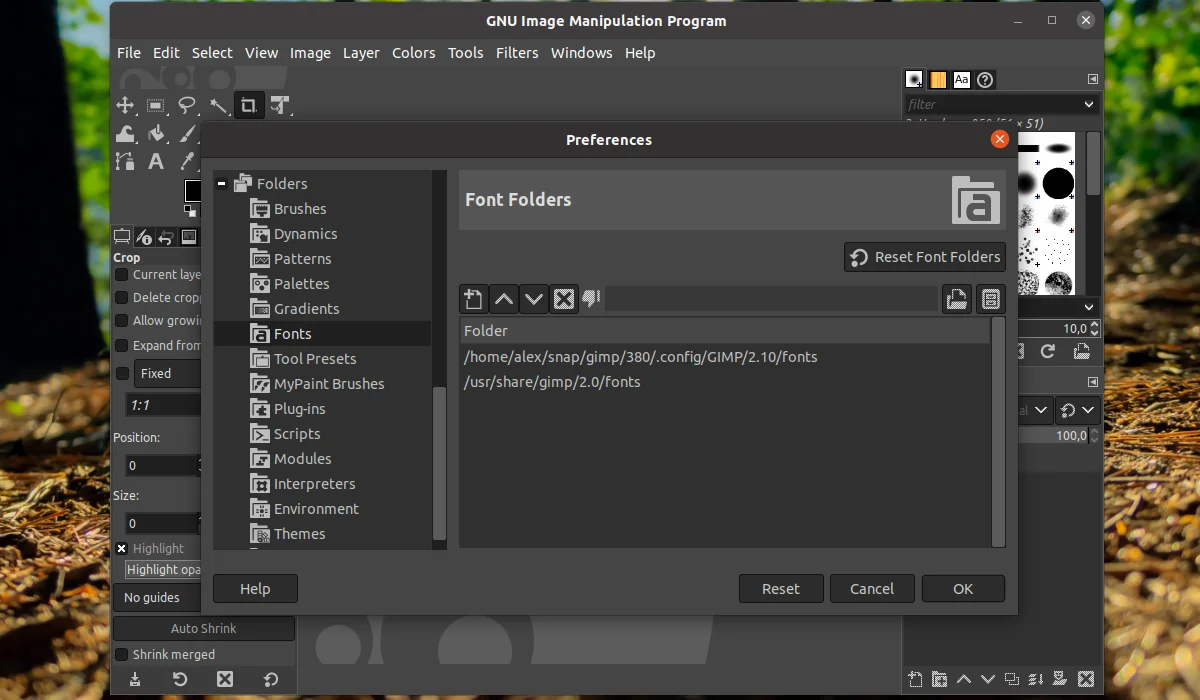Delete the selected font folder
This screenshot has height=700, width=1200.
pos(564,298)
